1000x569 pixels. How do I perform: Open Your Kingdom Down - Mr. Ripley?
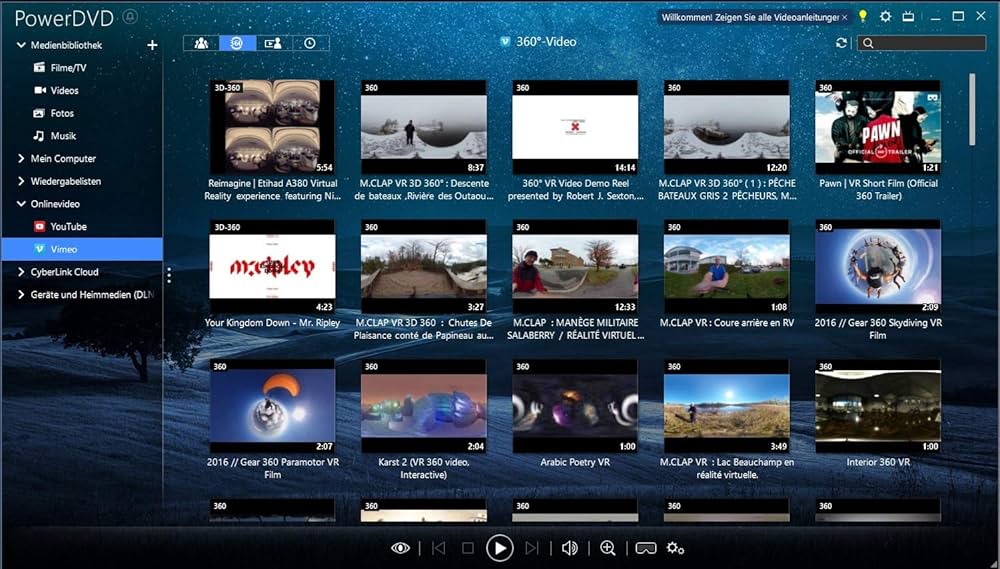pyautogui.click(x=272, y=267)
